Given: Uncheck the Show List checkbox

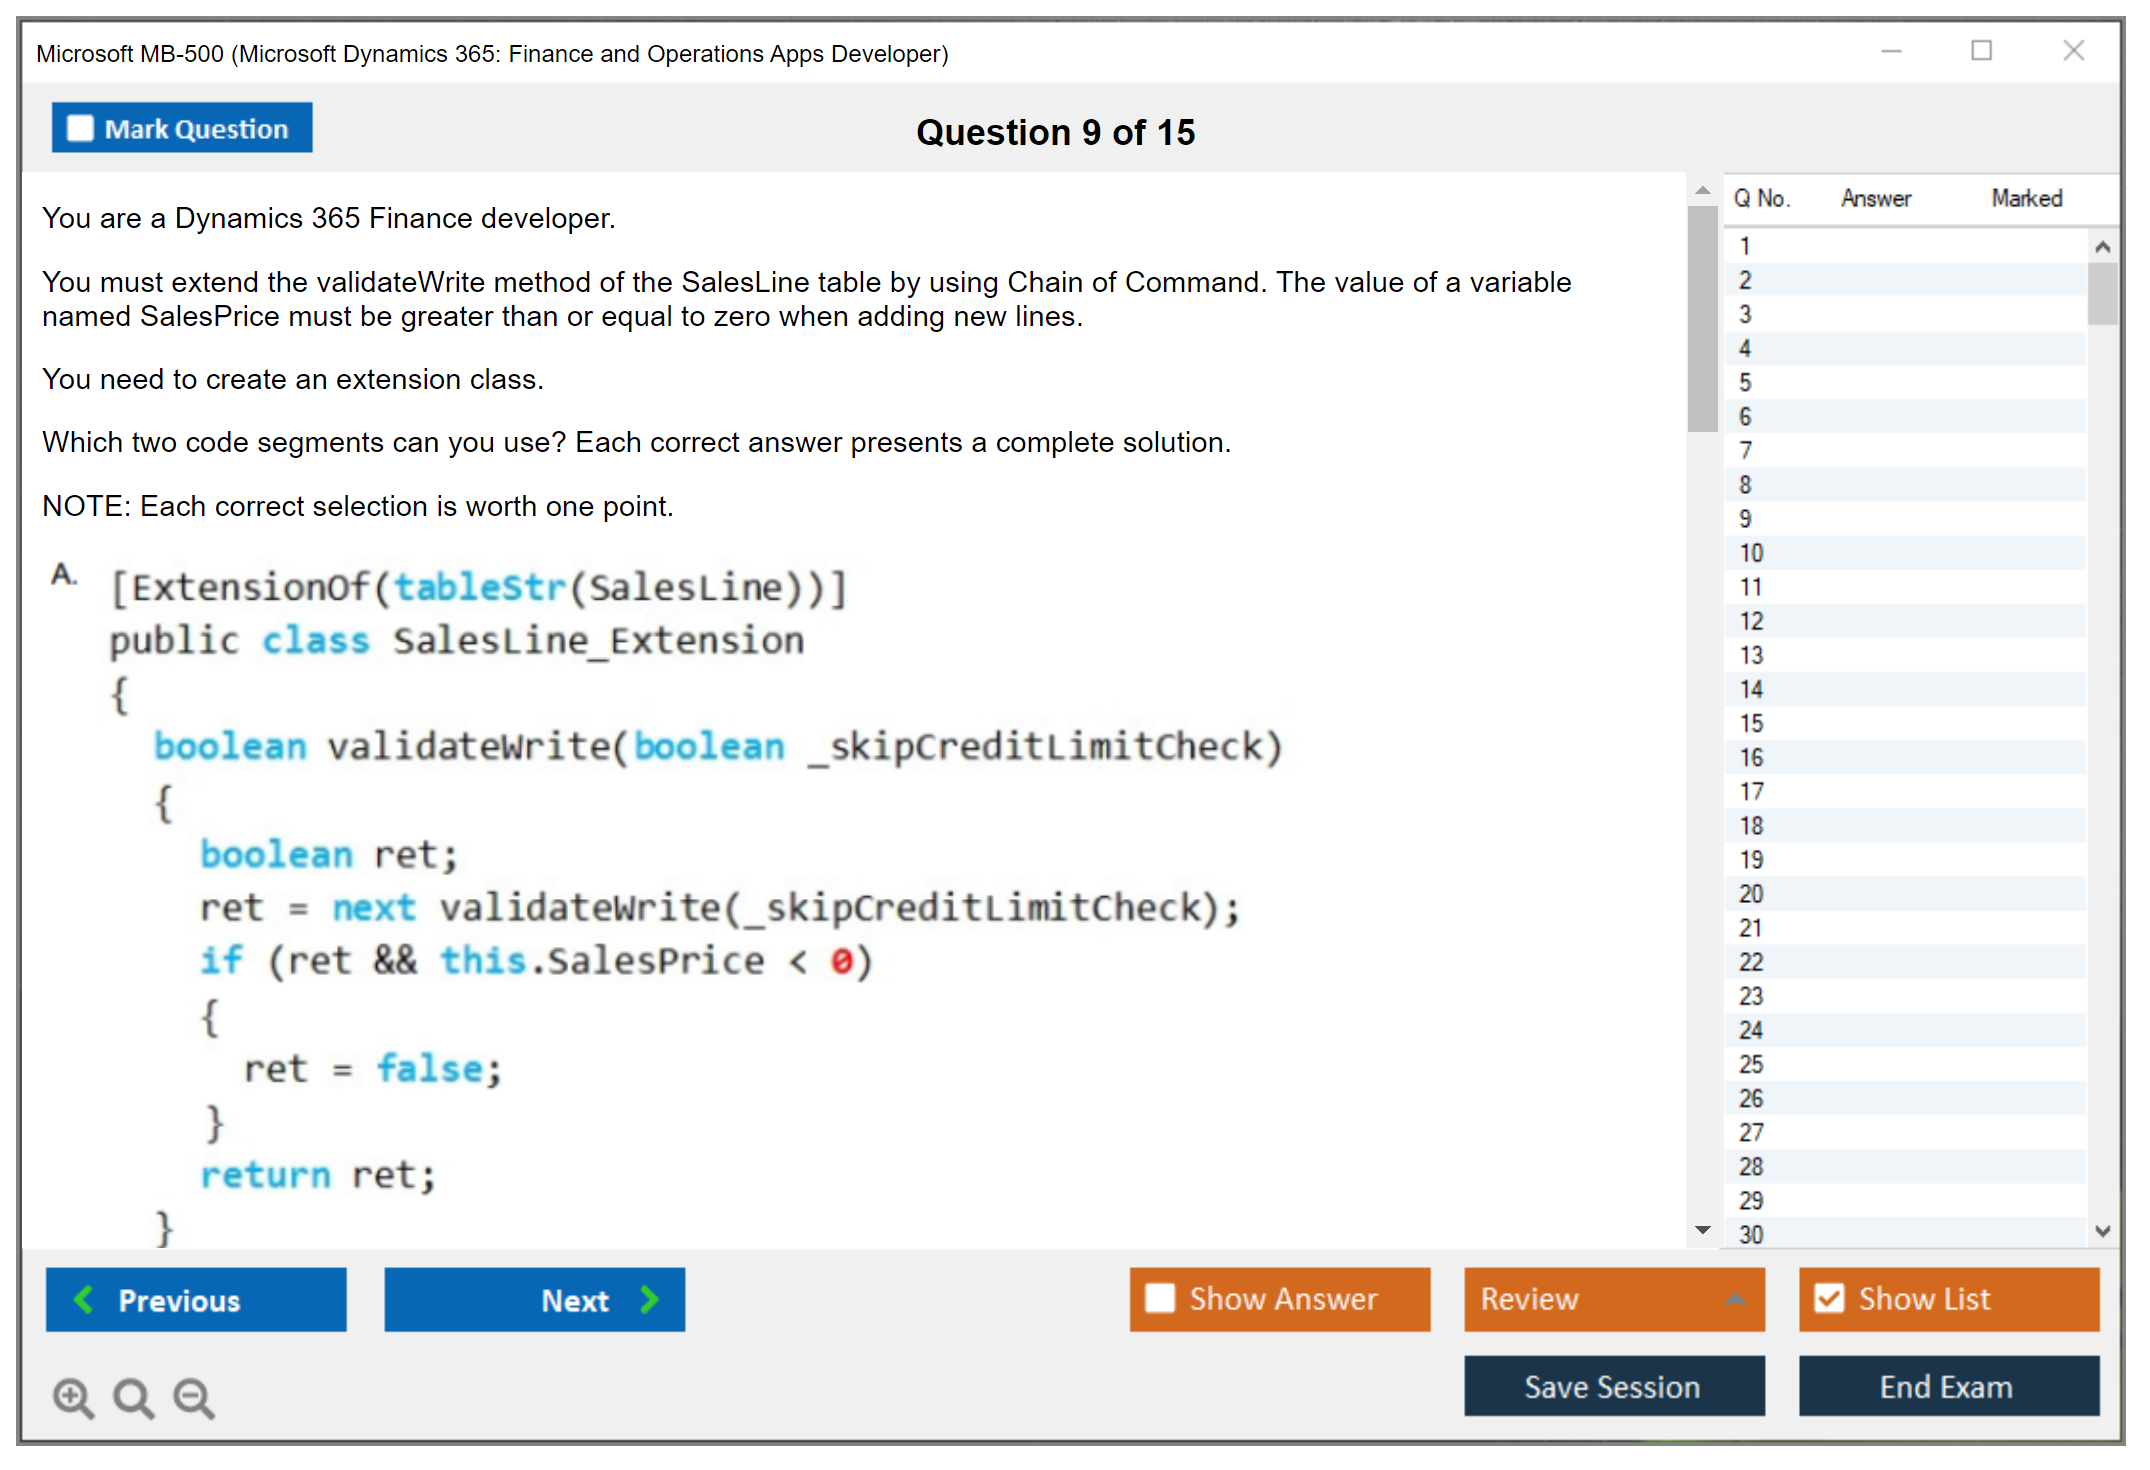Looking at the screenshot, I should point(1829,1298).
